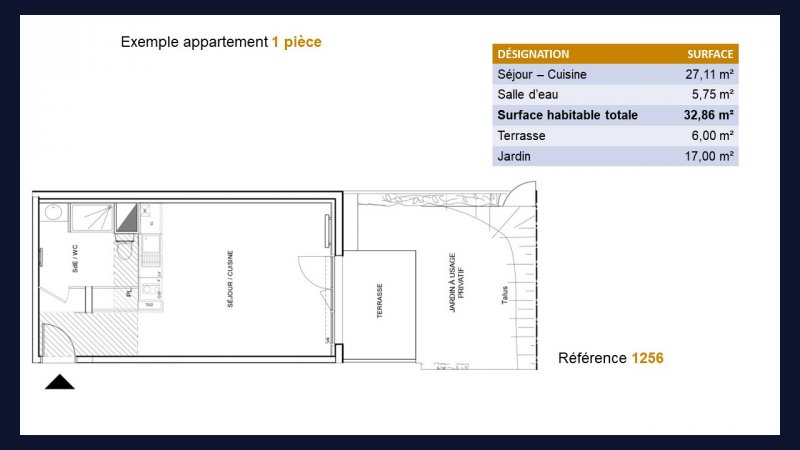Click the TERRASSE area on floor plan
The image size is (800, 450).
pos(380,302)
